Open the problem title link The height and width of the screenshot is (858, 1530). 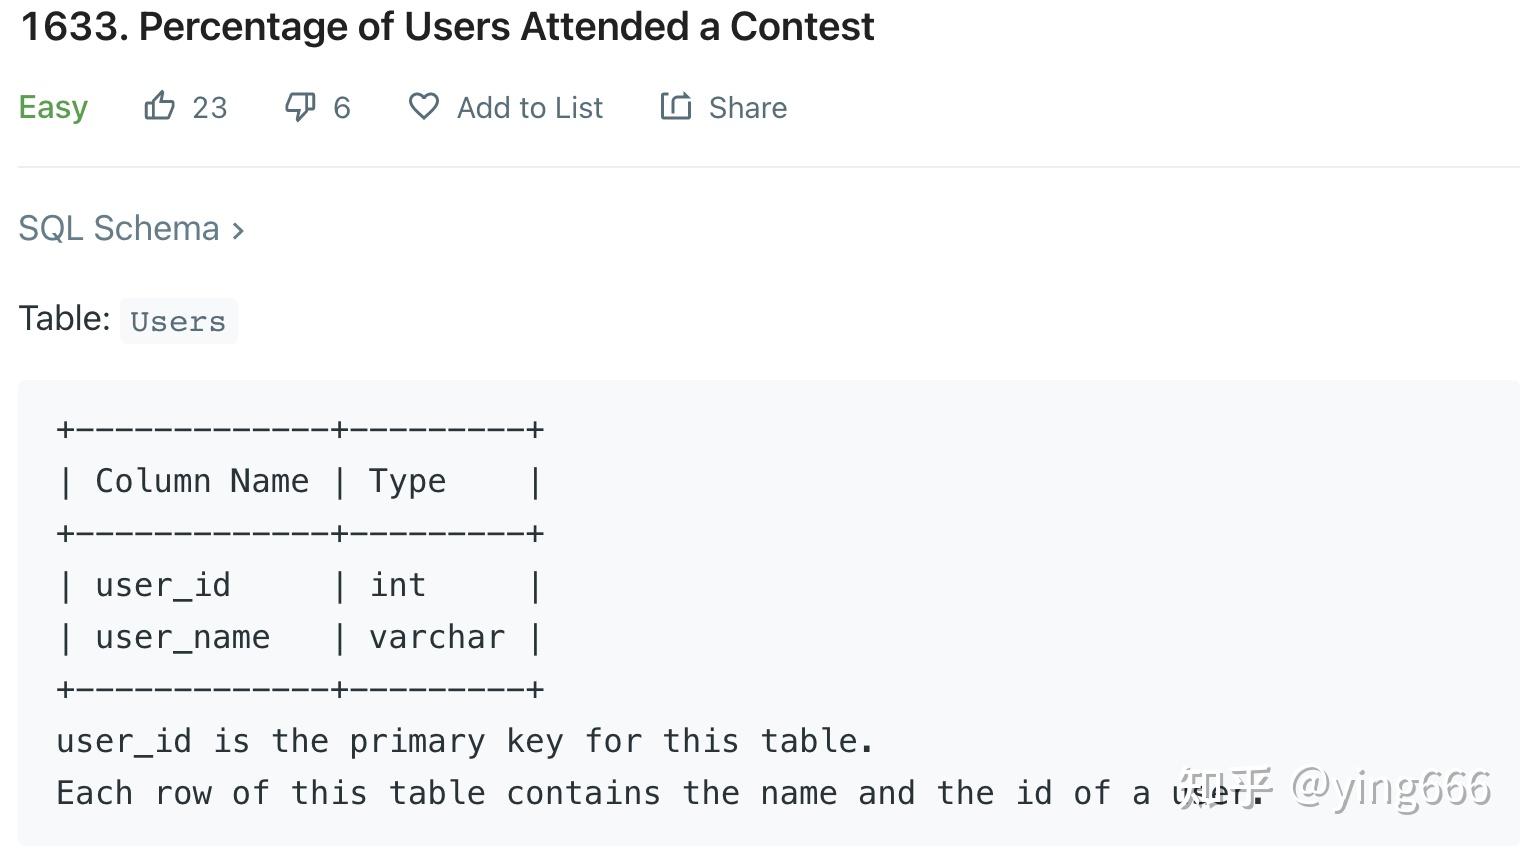447,26
